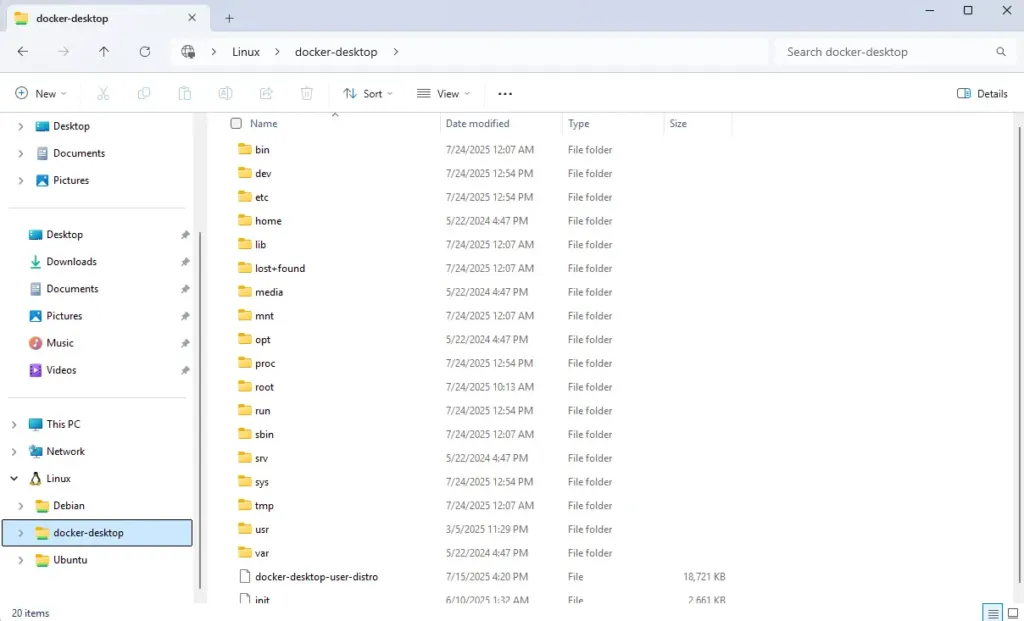The height and width of the screenshot is (621, 1024).
Task: Select the bin folder icon
Action: click(x=245, y=149)
